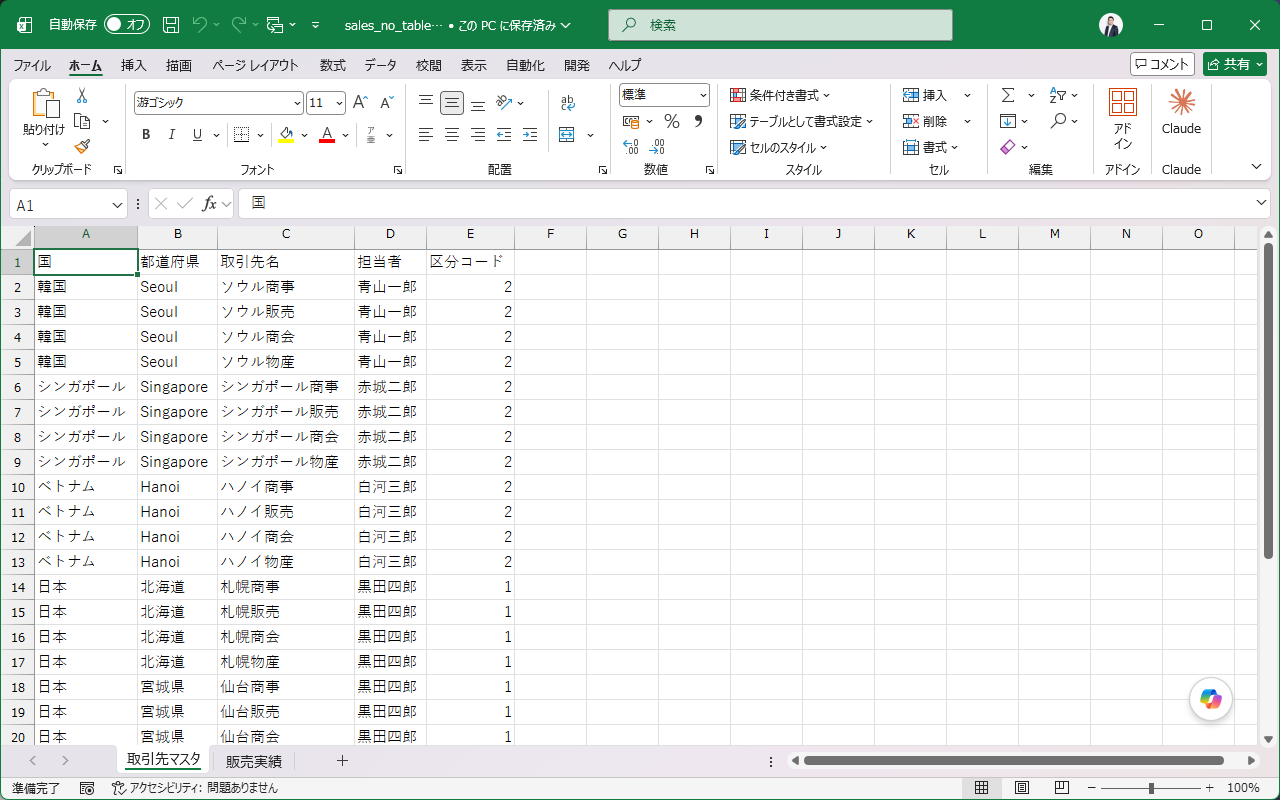Apply italic formatting

172,134
